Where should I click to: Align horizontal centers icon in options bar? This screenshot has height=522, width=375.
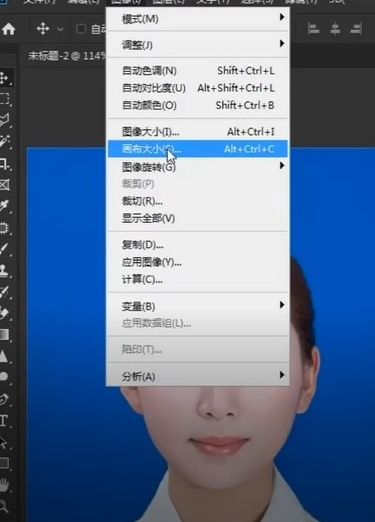335,29
